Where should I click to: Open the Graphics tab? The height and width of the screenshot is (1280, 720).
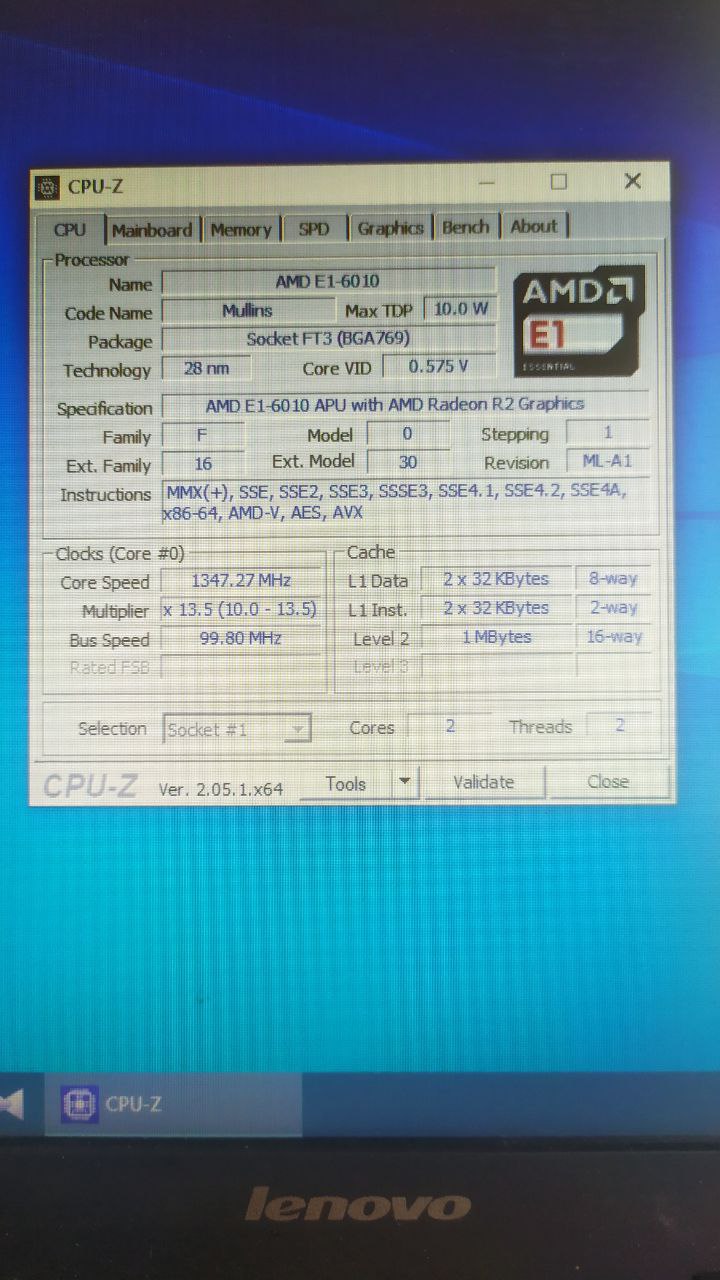pos(391,228)
